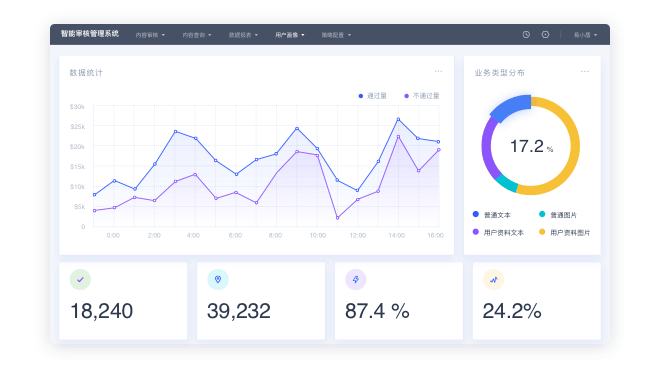Toggle 普通图片 in the donut legend
The image size is (660, 392).
(558, 215)
